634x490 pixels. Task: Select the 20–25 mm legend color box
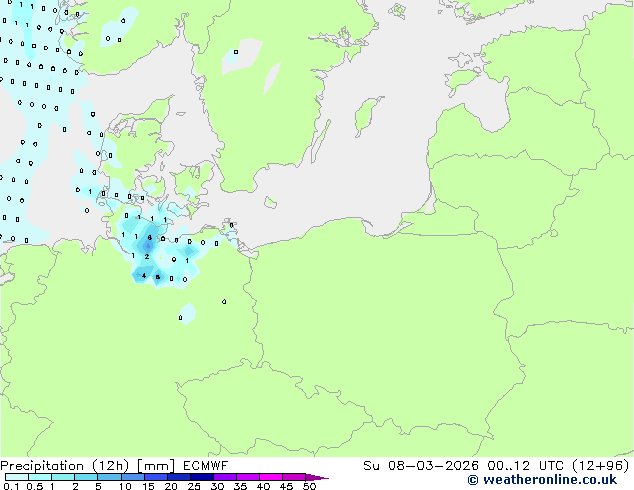[x=178, y=477]
